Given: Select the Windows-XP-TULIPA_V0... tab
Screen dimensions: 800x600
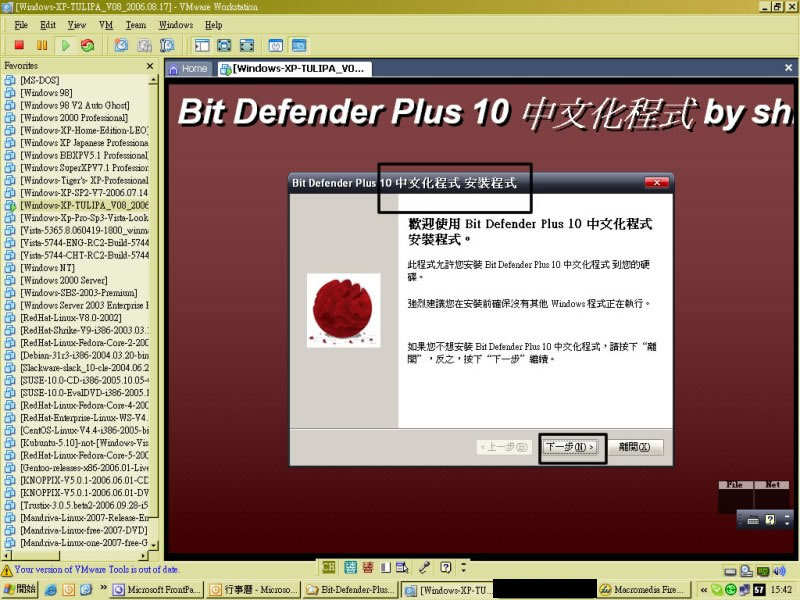Looking at the screenshot, I should tap(293, 68).
